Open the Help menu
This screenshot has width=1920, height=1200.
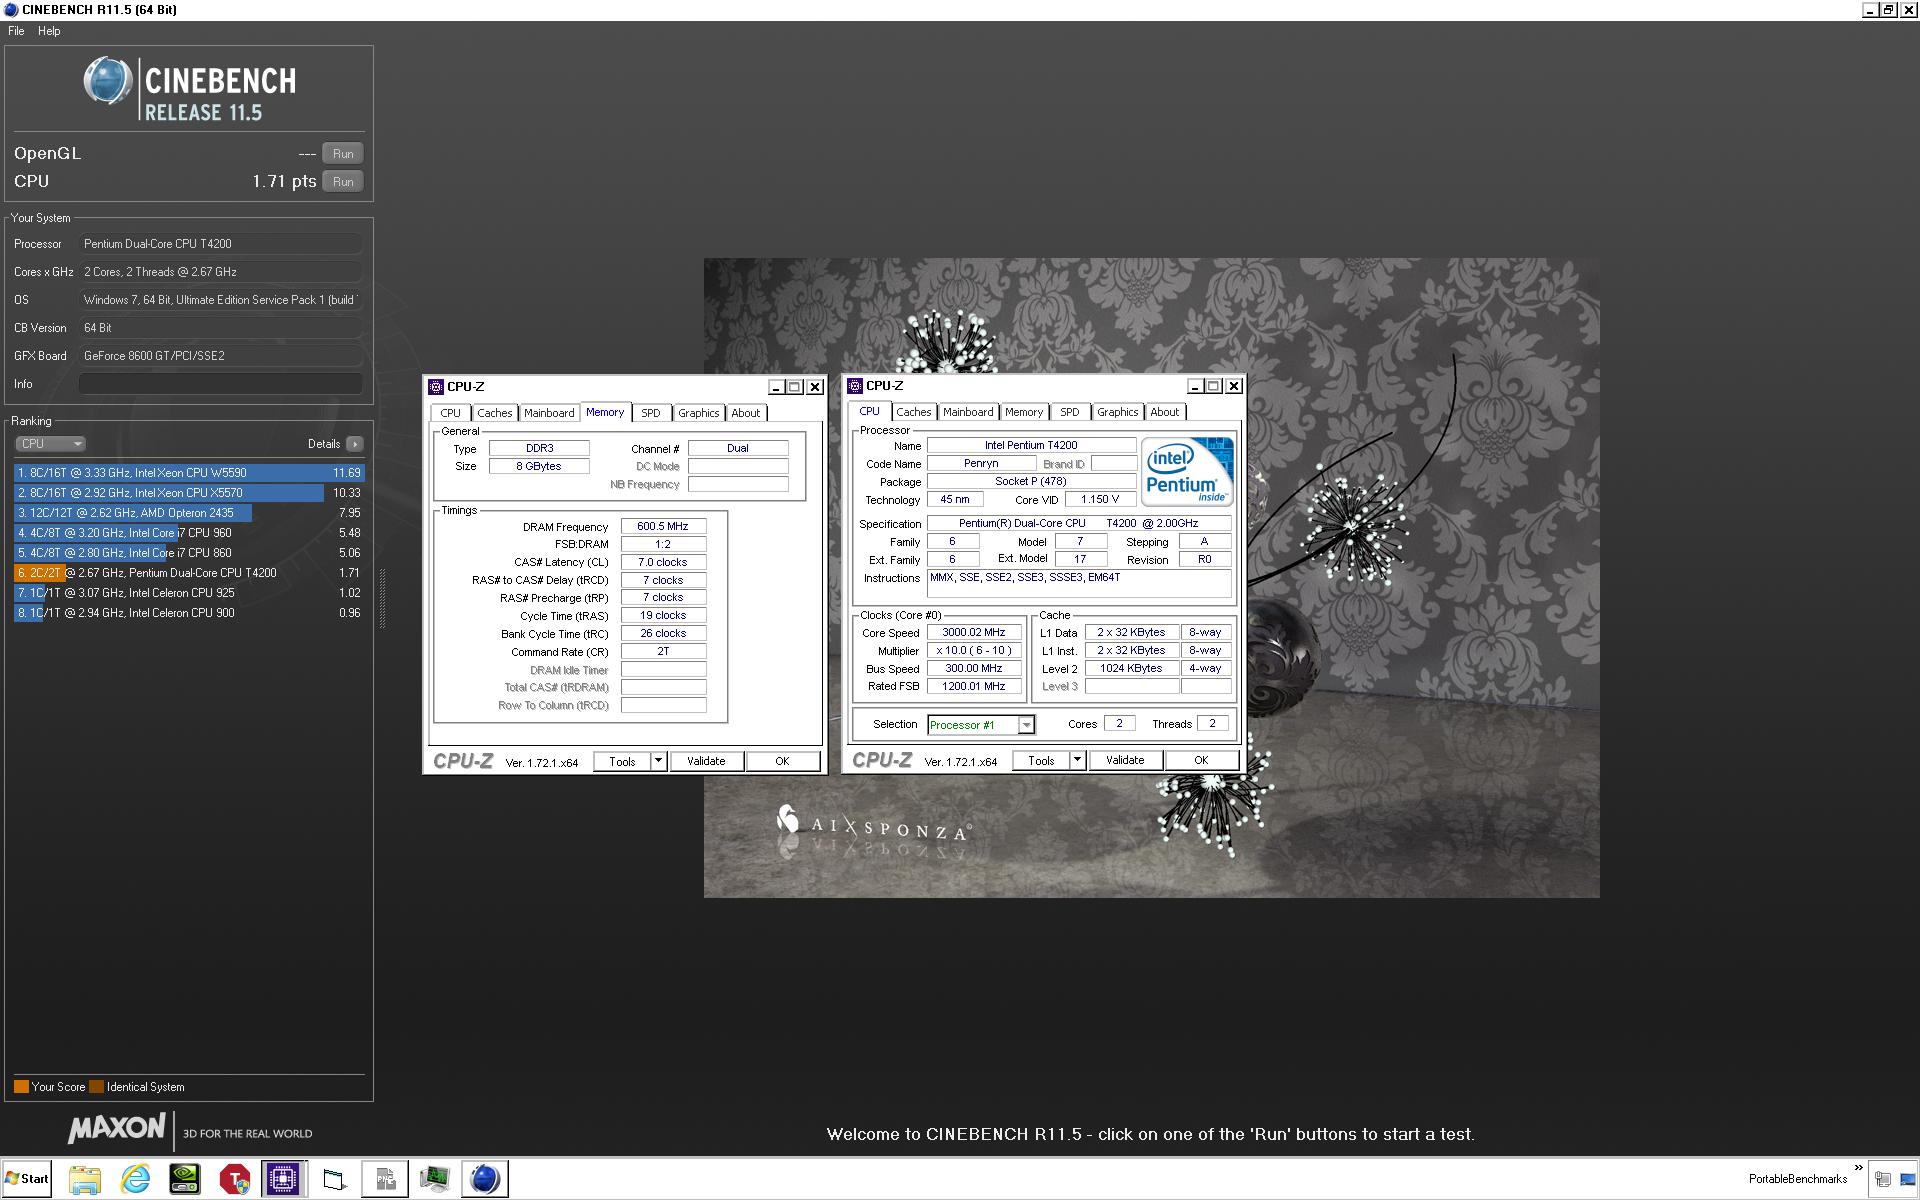(49, 31)
